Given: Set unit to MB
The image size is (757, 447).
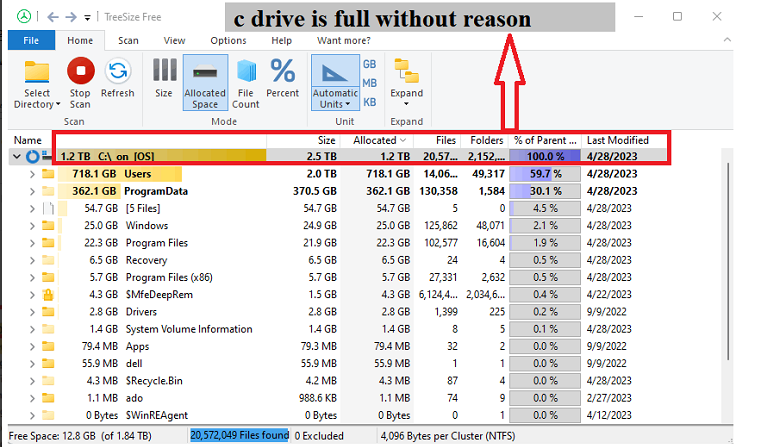Looking at the screenshot, I should [x=370, y=83].
